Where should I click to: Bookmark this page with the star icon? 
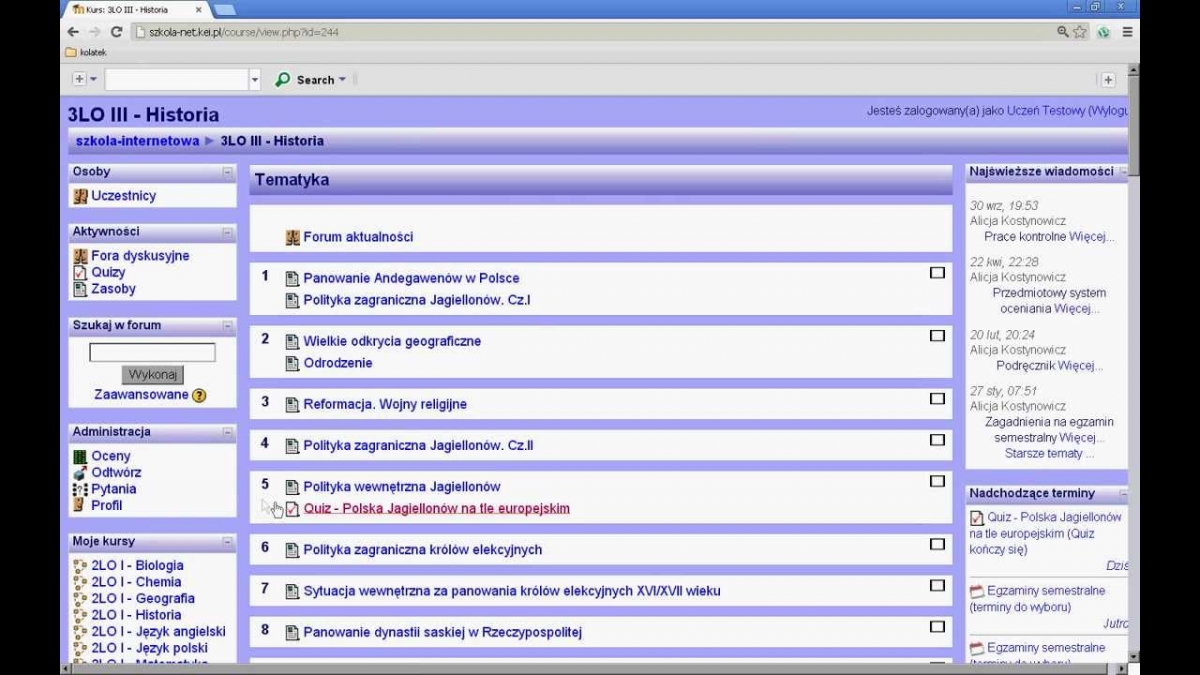[x=1080, y=32]
